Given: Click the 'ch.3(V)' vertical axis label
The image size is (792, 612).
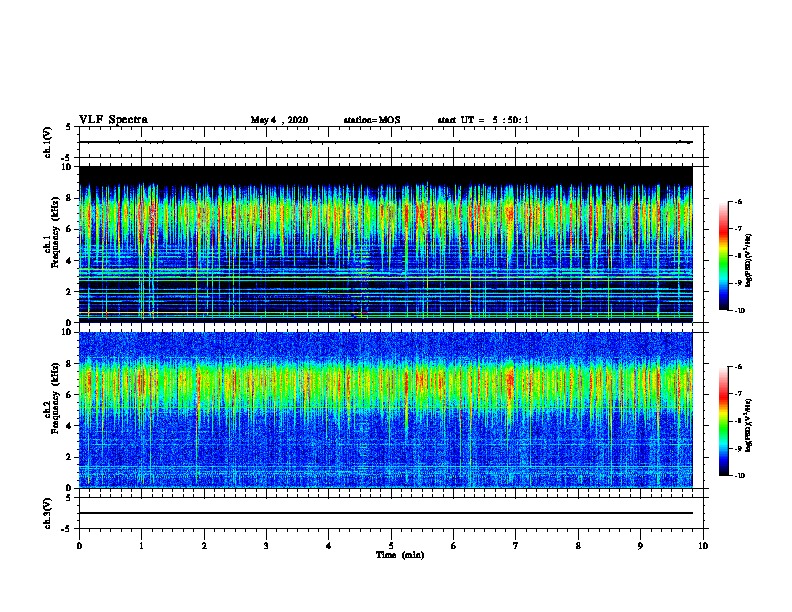Looking at the screenshot, I should coord(48,513).
